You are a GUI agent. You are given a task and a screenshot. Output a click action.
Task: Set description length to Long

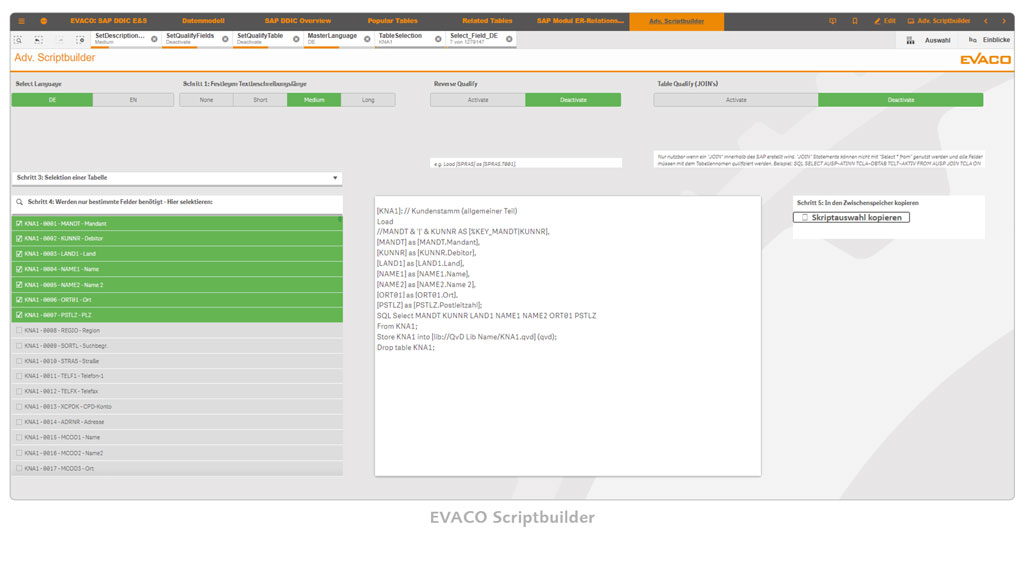pyautogui.click(x=368, y=100)
